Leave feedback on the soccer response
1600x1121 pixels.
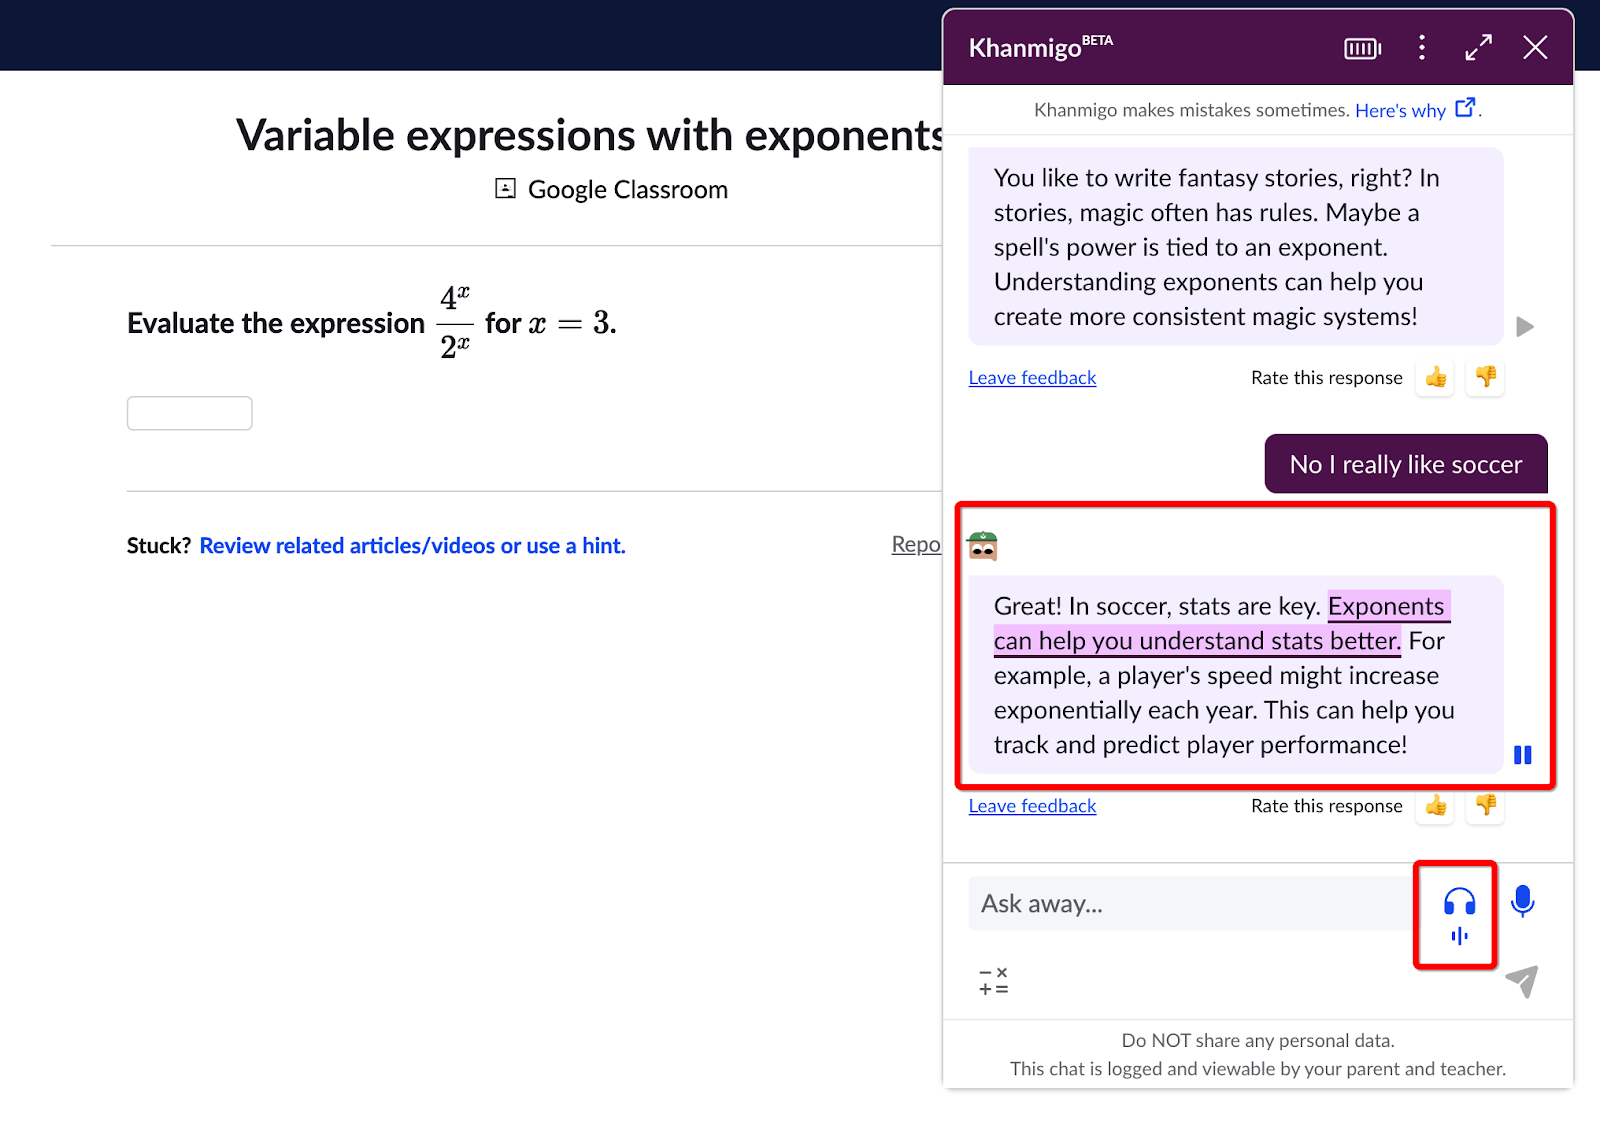pos(1031,806)
